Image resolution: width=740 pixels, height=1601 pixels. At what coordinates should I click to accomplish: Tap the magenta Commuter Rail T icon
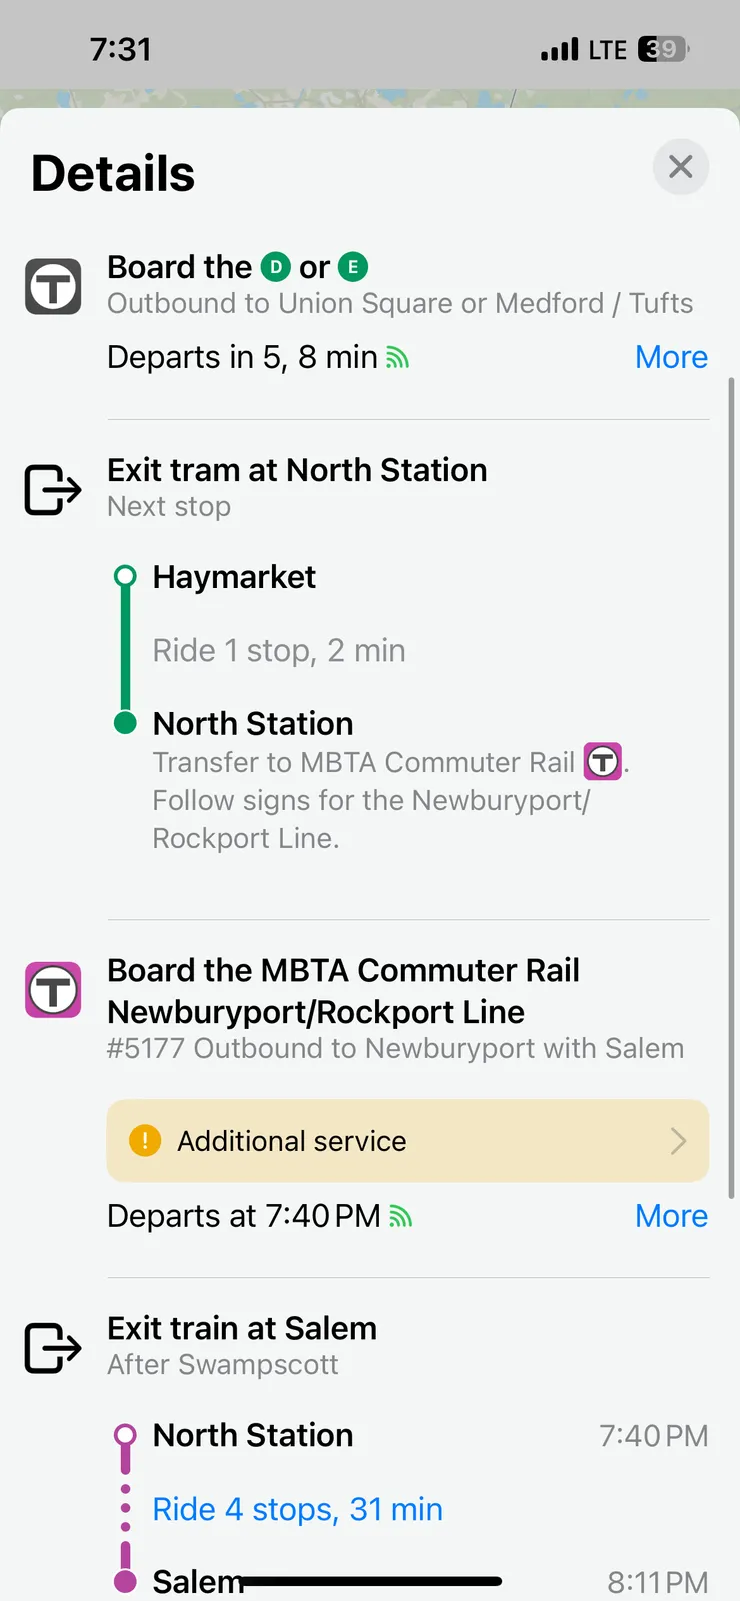tap(53, 990)
